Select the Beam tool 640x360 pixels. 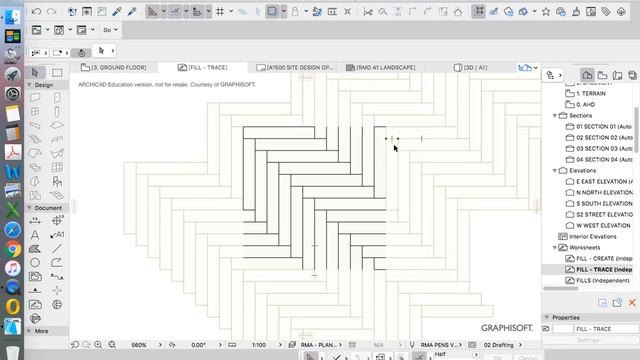(35, 125)
